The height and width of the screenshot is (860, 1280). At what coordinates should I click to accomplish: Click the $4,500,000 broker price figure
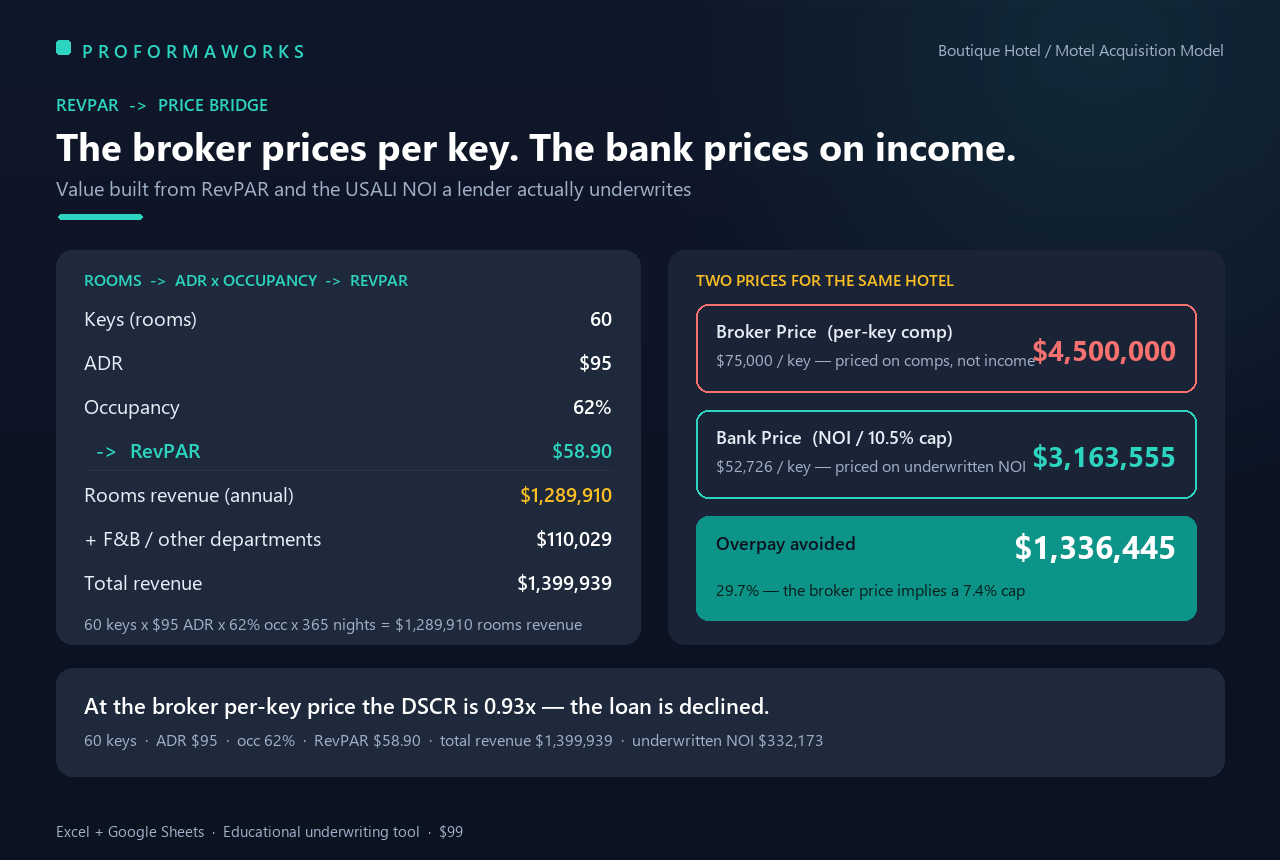[1104, 351]
